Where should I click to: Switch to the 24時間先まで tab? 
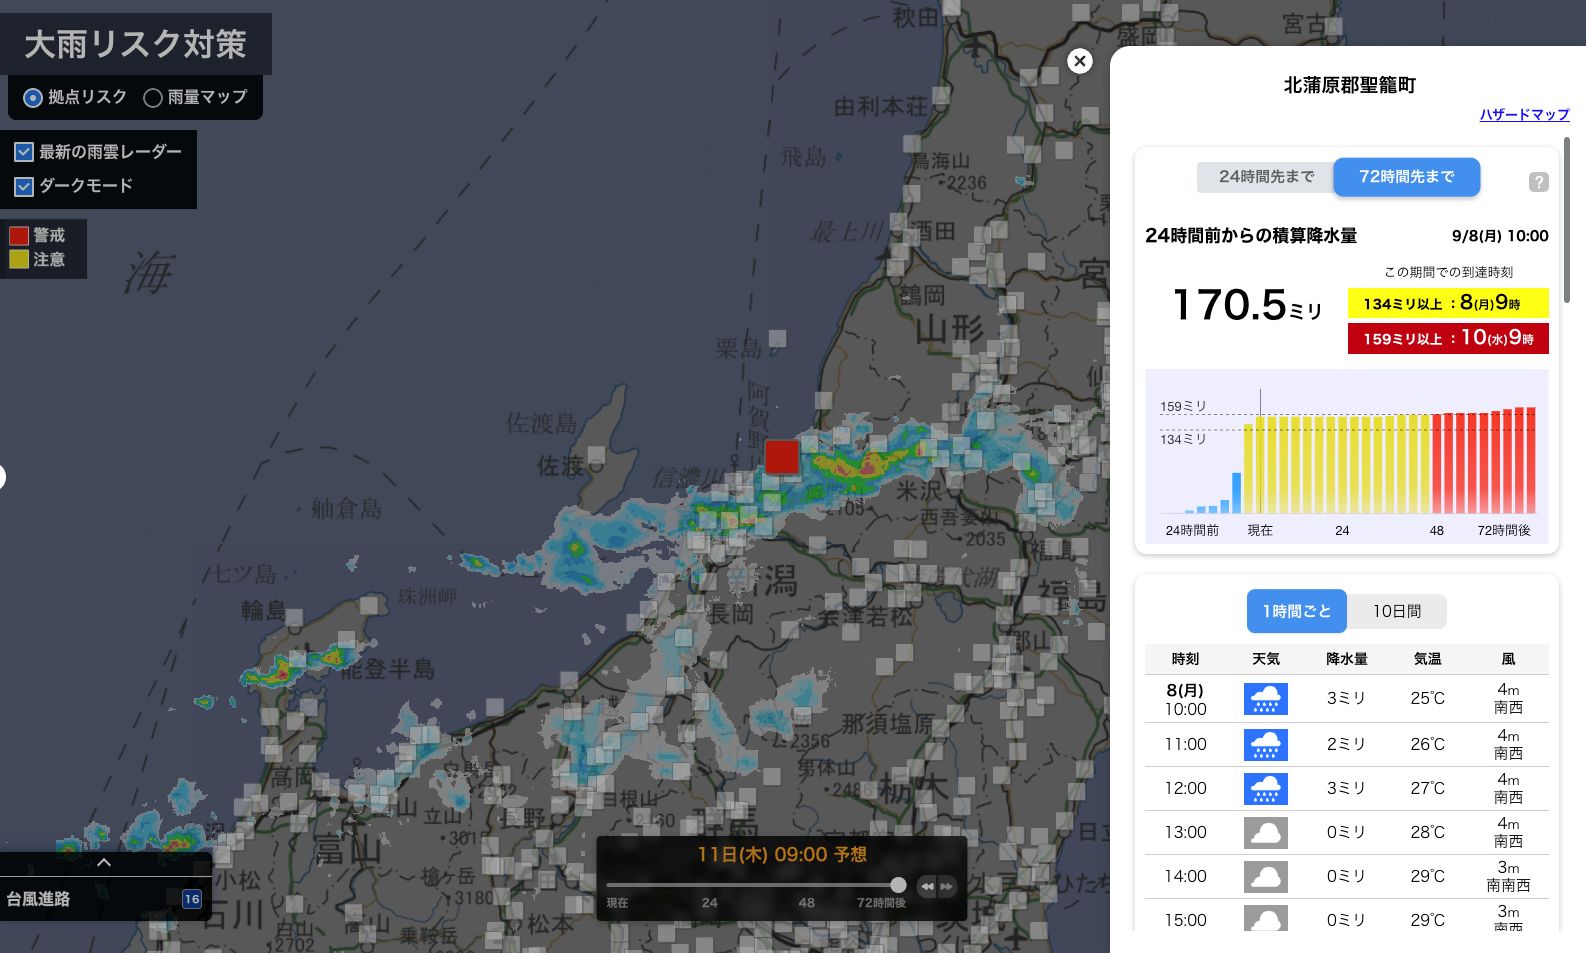tap(1266, 177)
